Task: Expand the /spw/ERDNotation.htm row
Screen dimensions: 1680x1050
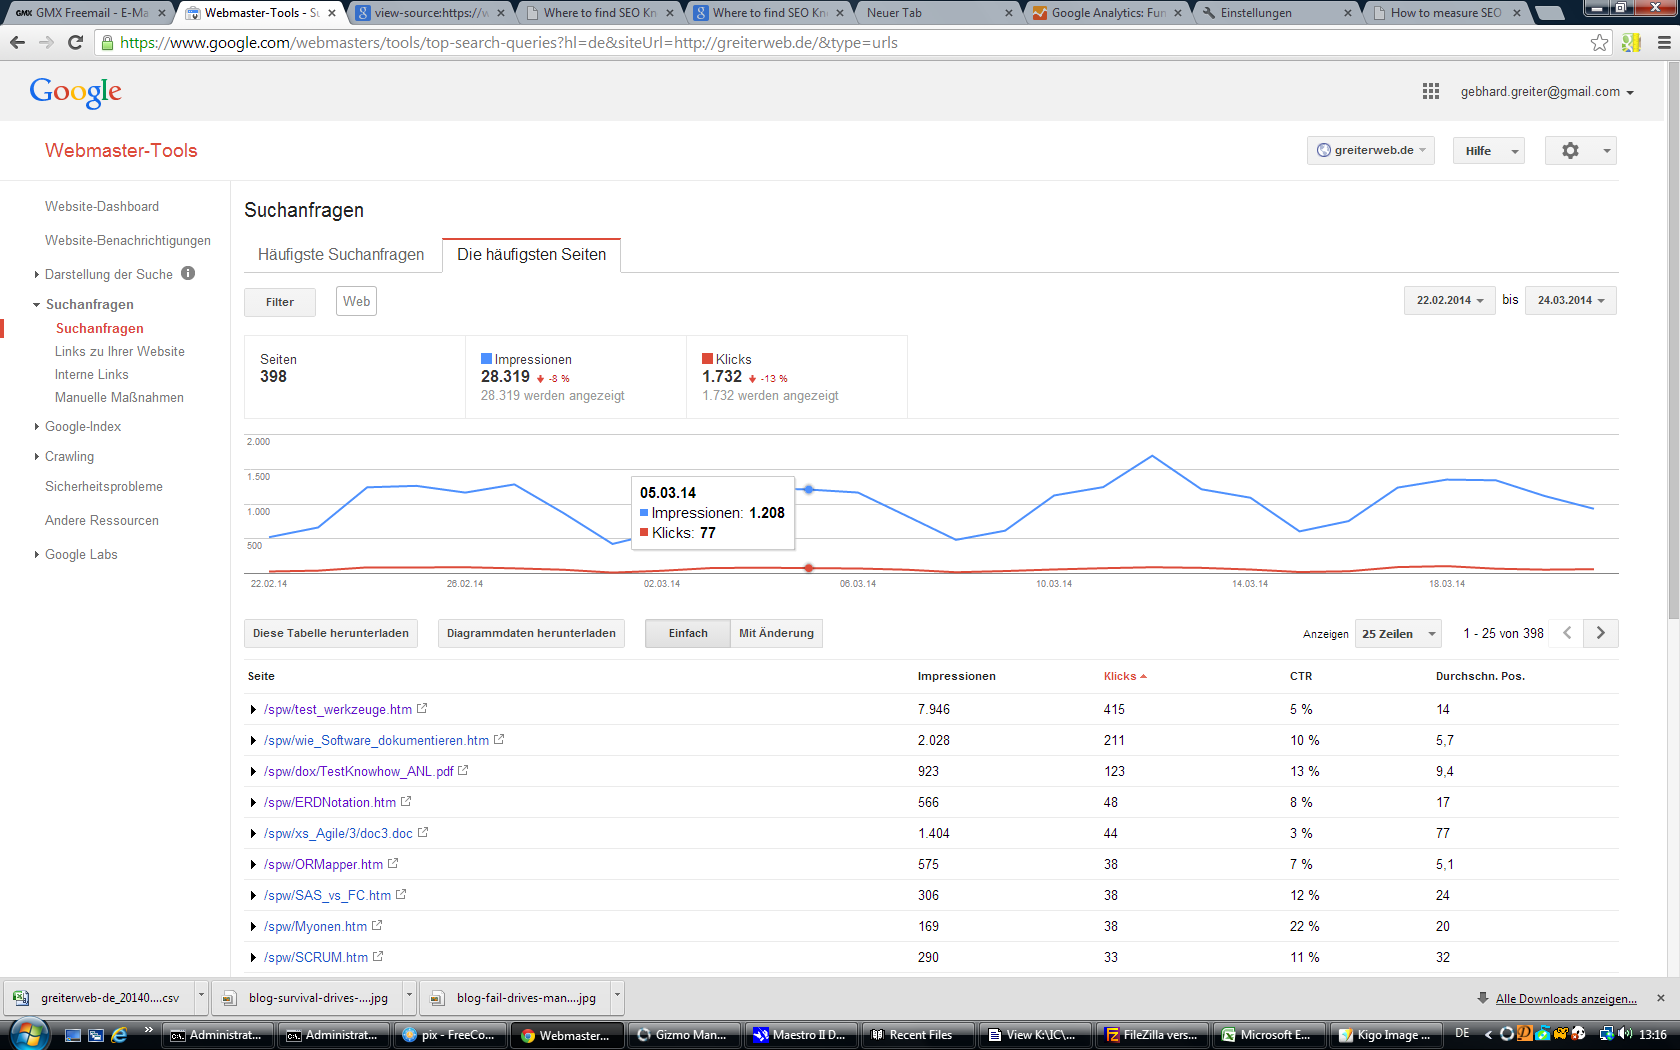Action: (253, 802)
